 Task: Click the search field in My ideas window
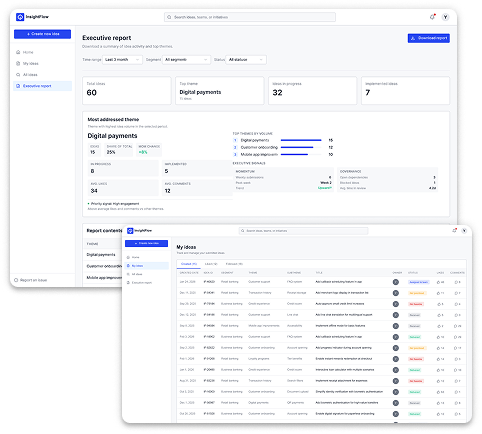tap(304, 231)
